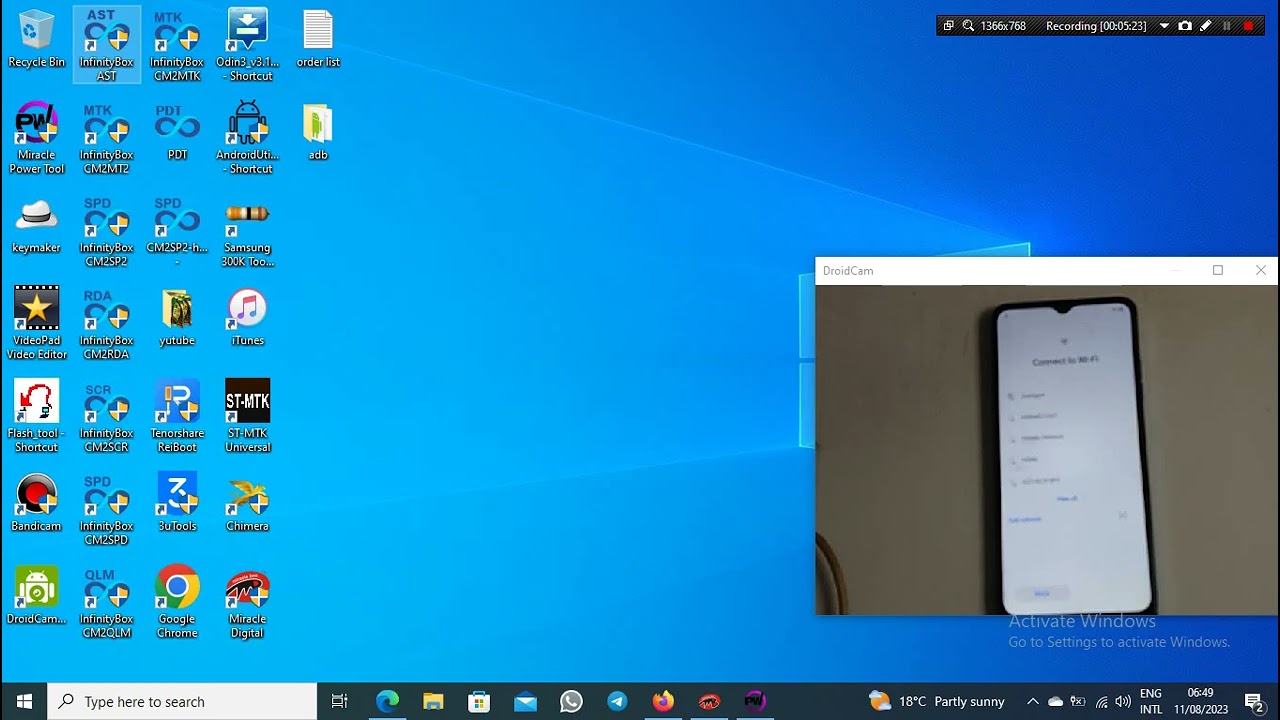Screen dimensions: 1280x720
Task: Select the InfinityBox CM2MT2 shortcut
Action: pos(107,138)
